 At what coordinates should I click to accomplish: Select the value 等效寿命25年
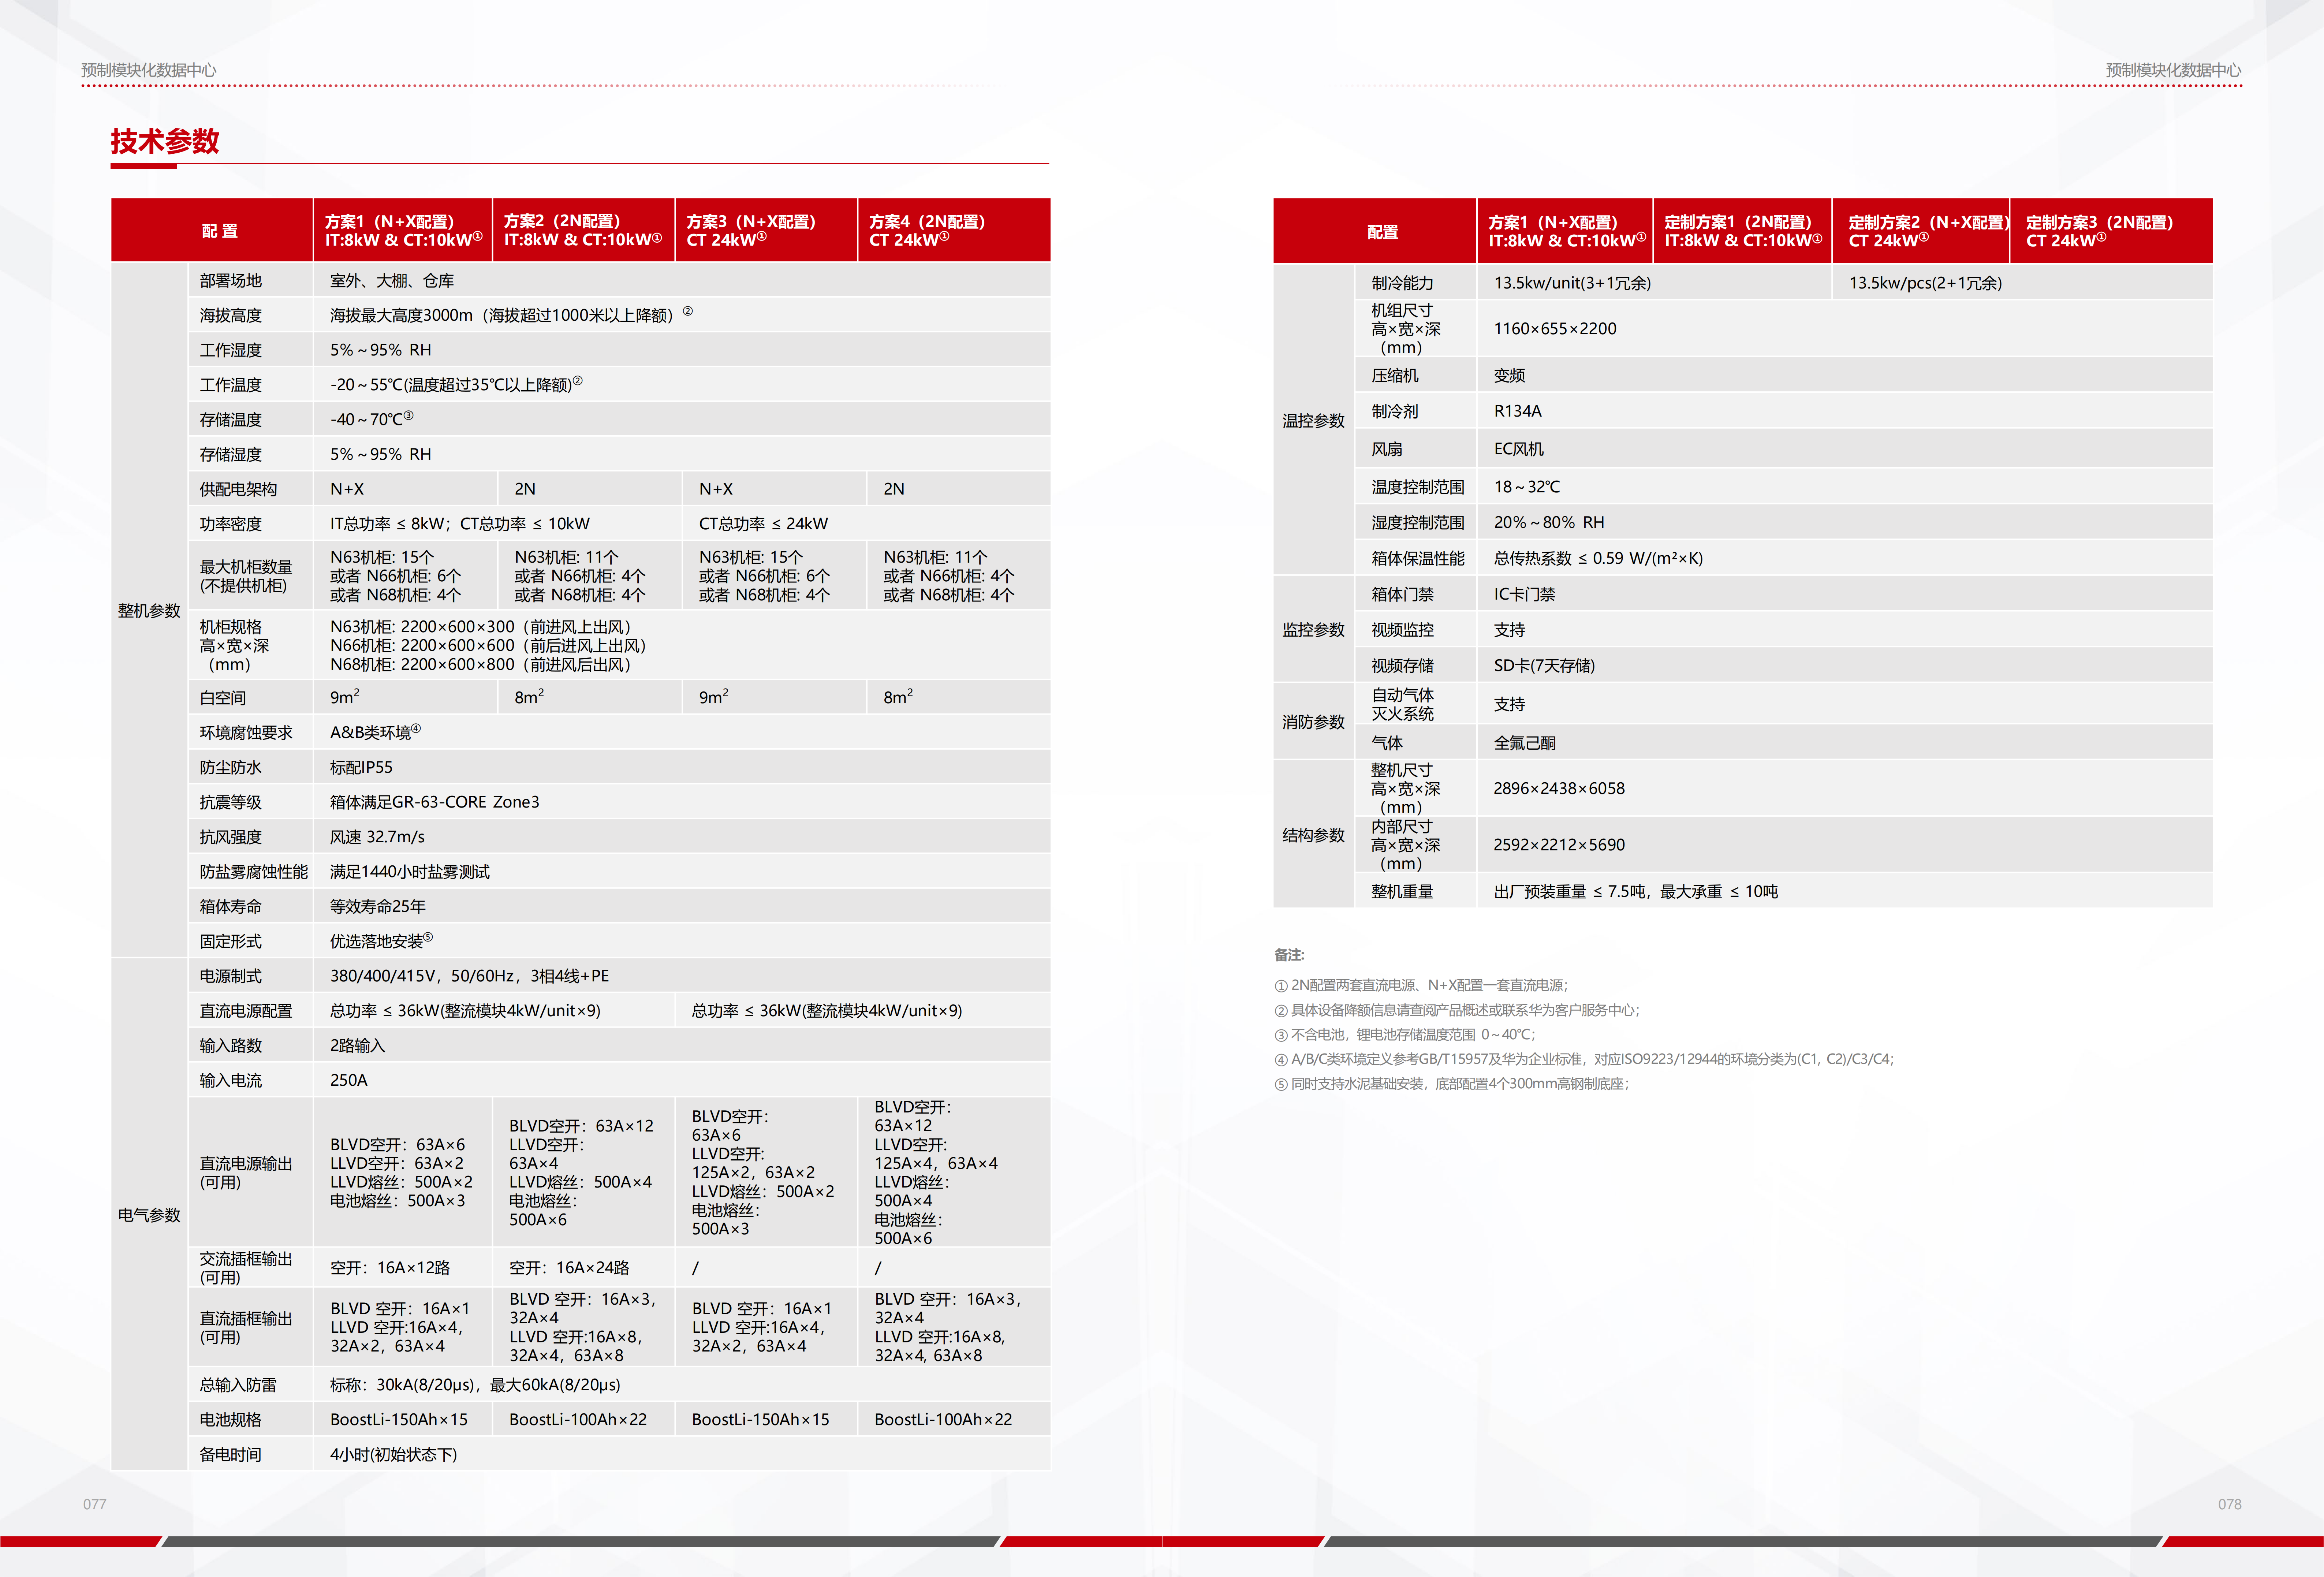(378, 907)
